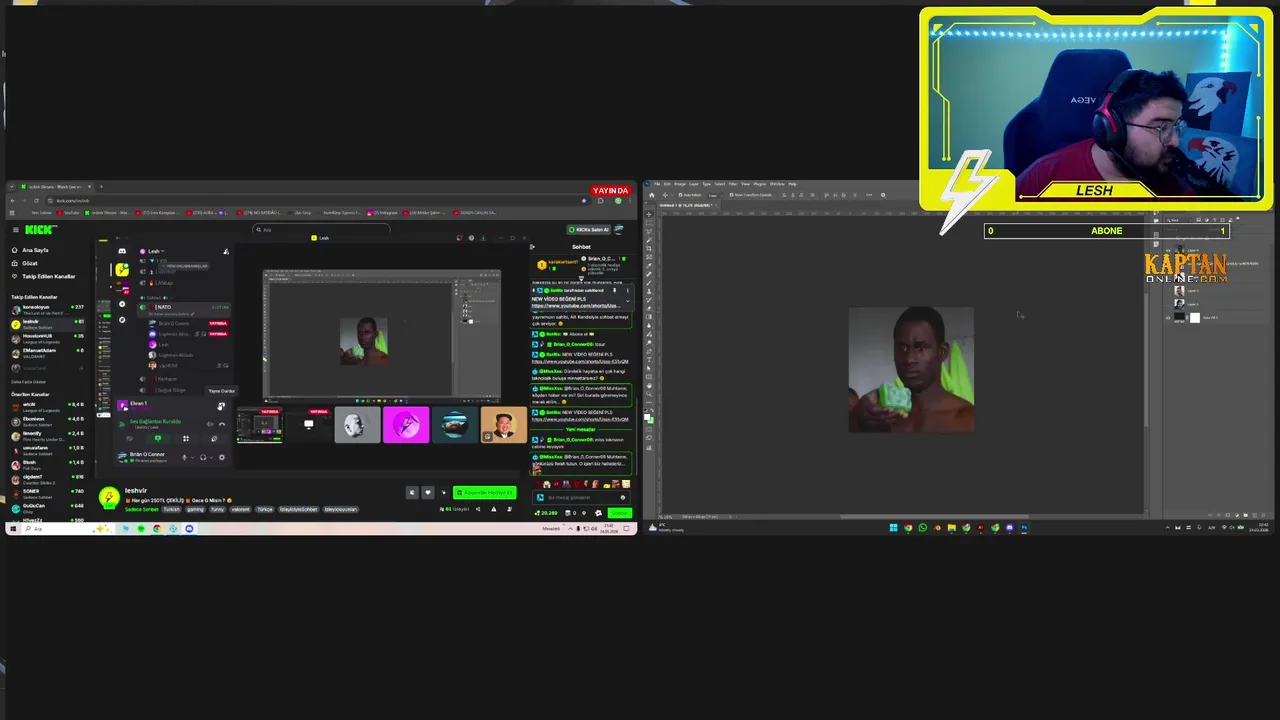Toggle Auto-Select checkbox in Photoshop options bar
This screenshot has height=720, width=1280.
tap(680, 195)
